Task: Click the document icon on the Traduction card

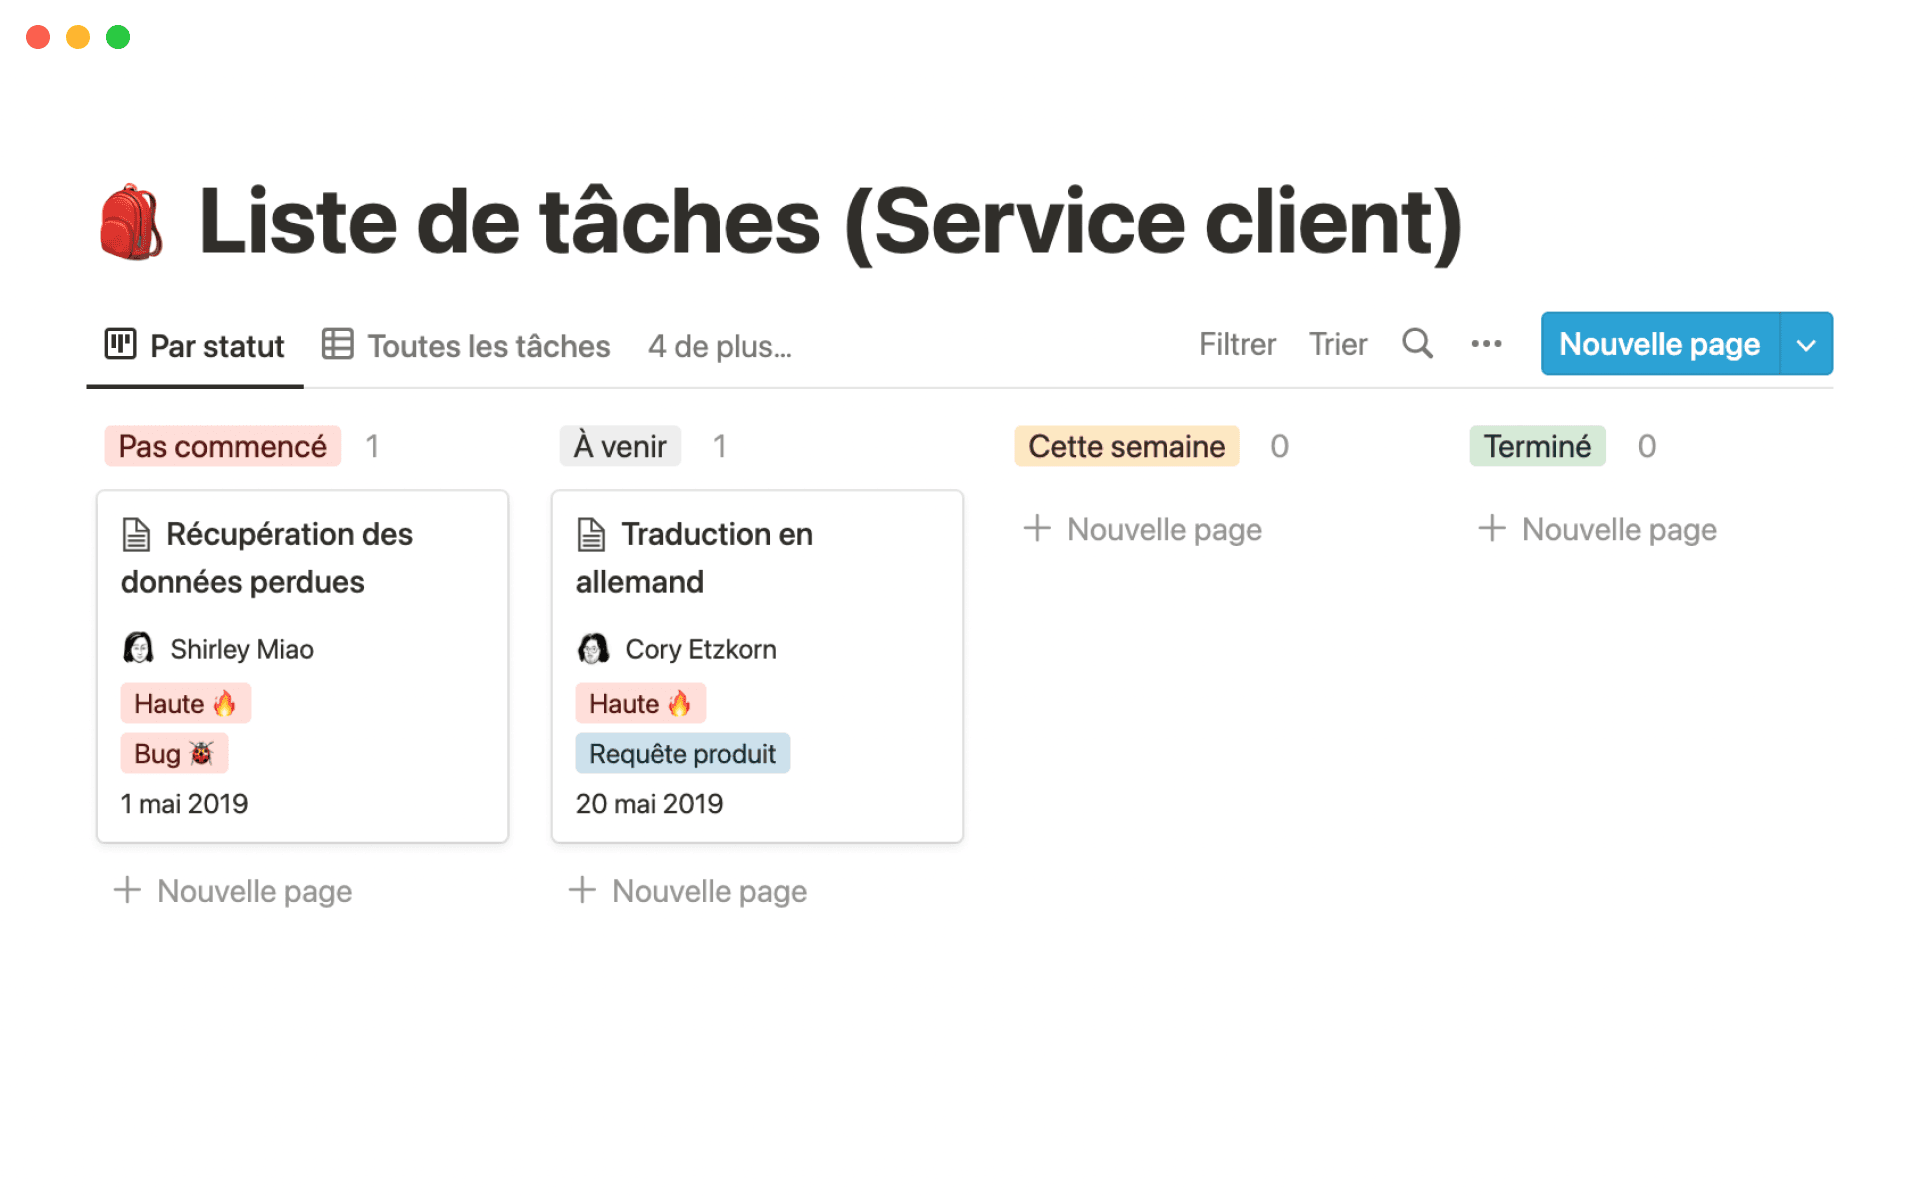Action: click(591, 535)
